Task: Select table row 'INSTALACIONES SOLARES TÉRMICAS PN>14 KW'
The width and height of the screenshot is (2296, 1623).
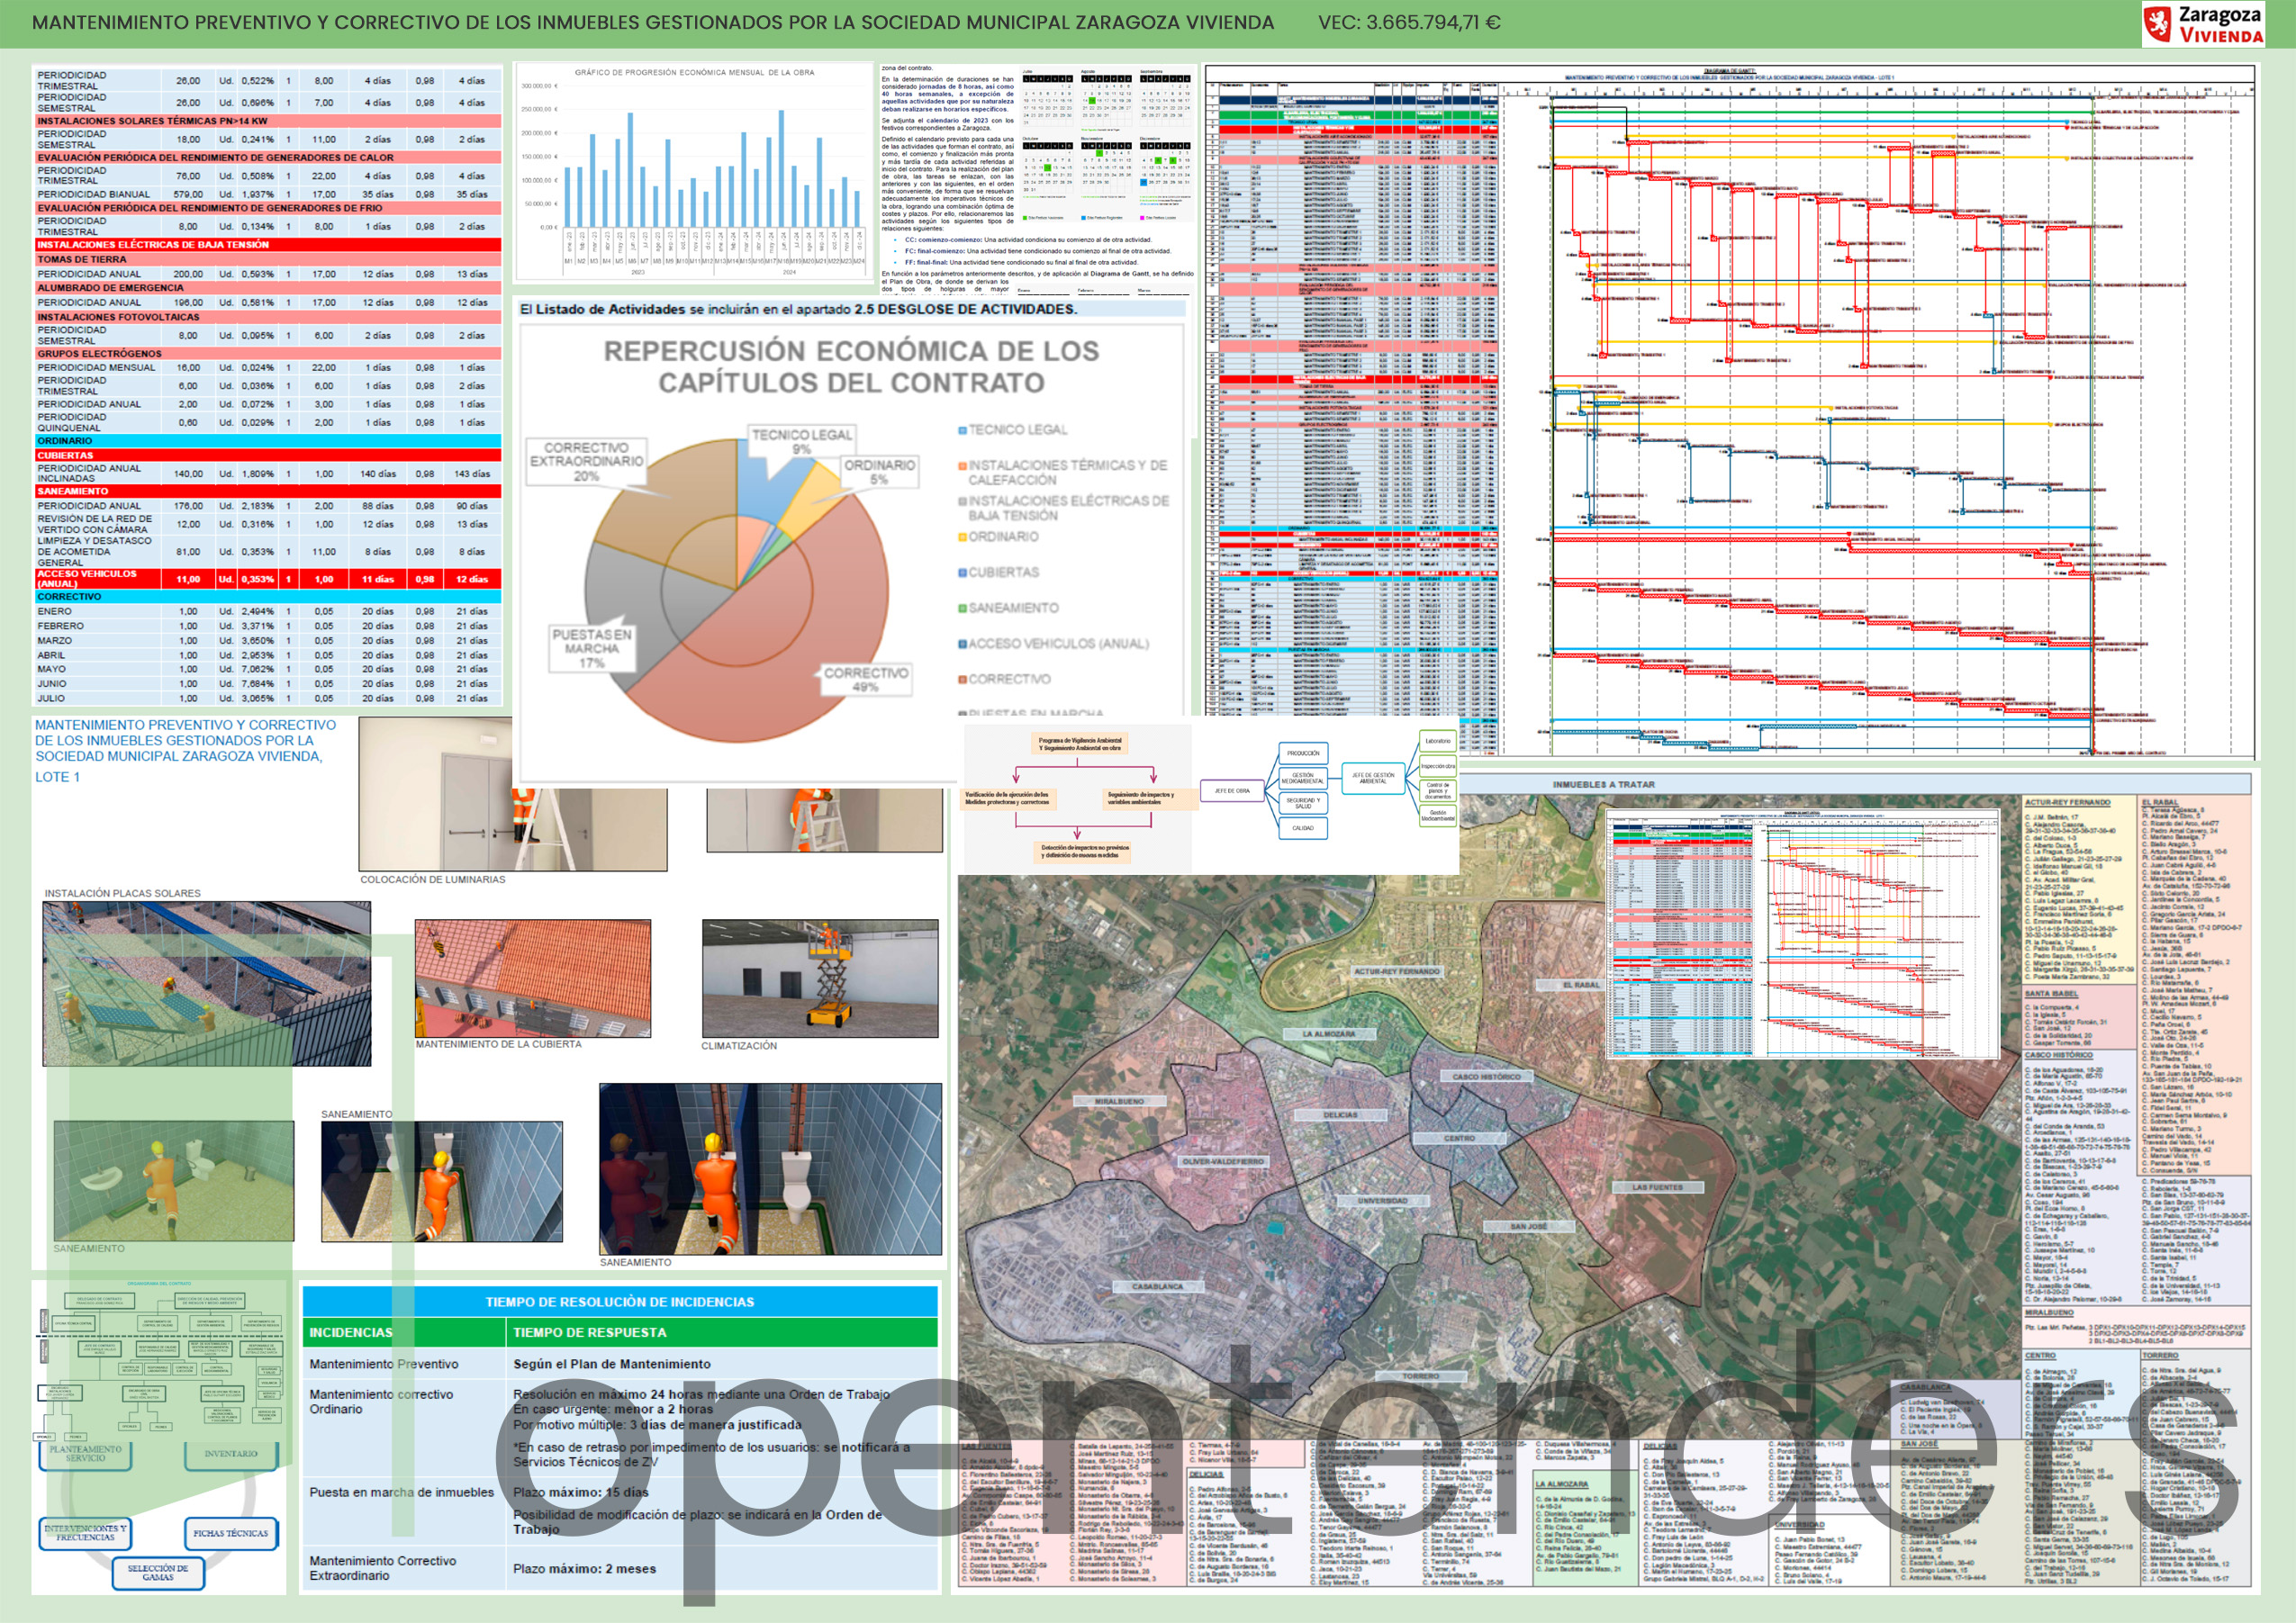Action: (x=268, y=121)
